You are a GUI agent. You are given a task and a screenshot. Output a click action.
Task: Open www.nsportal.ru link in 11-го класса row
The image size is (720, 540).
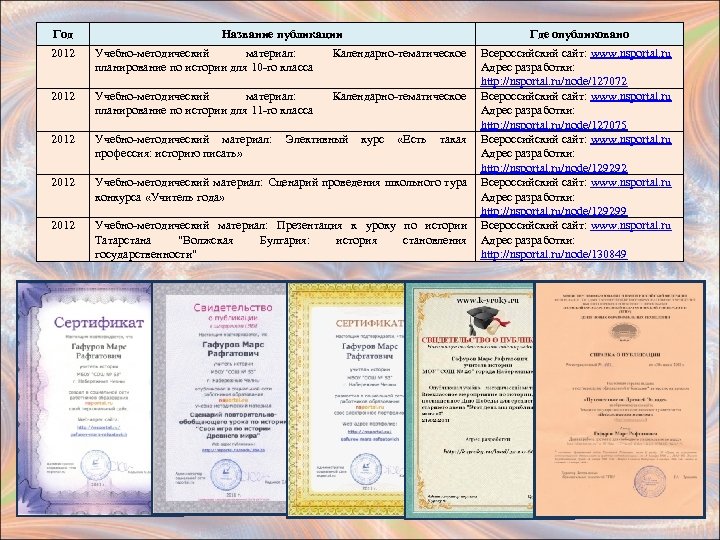click(x=630, y=96)
